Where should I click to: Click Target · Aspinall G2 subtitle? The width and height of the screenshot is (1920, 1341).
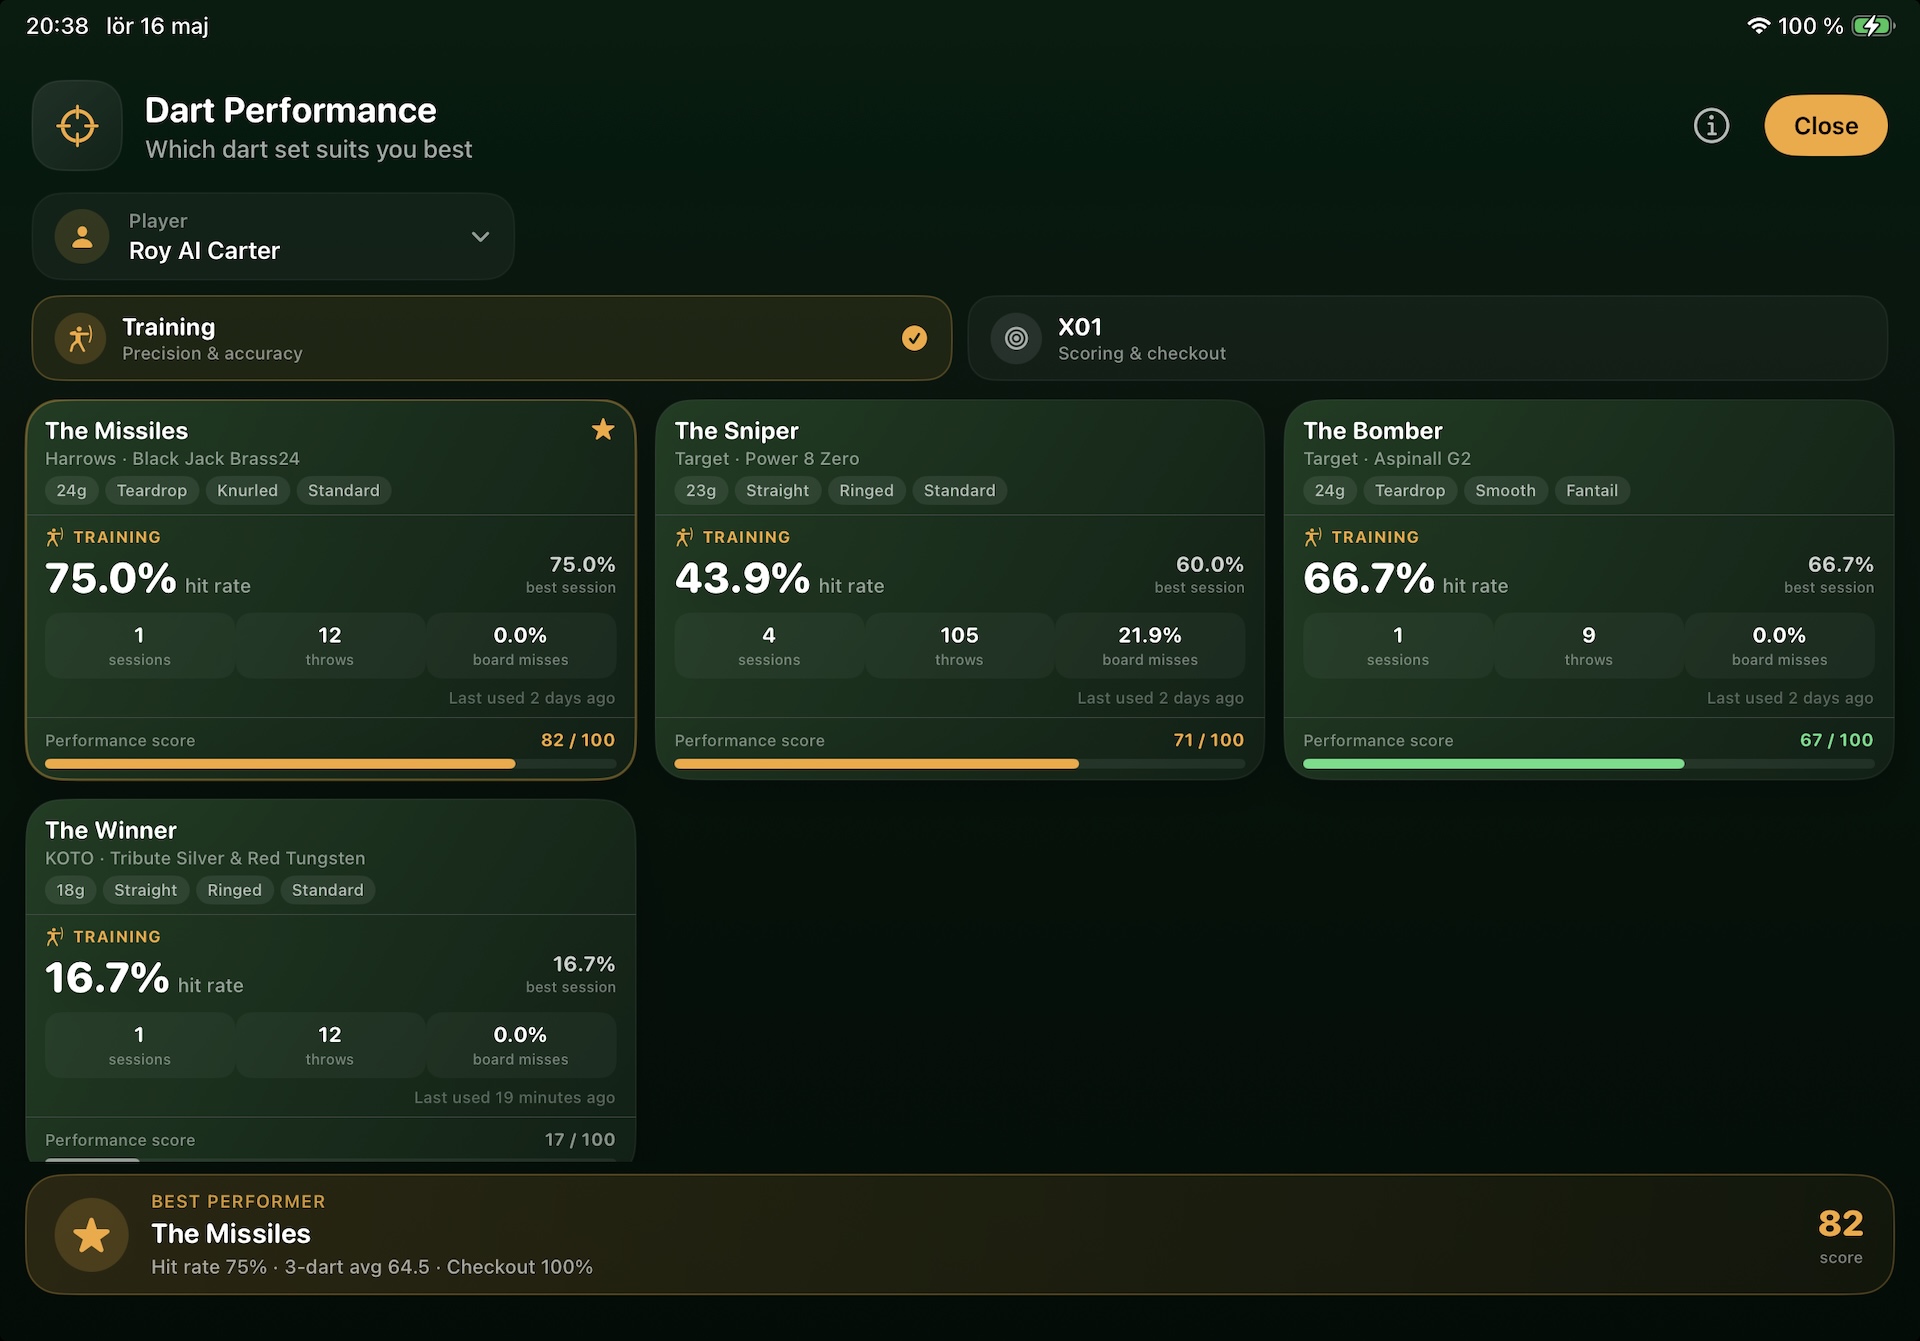tap(1386, 459)
